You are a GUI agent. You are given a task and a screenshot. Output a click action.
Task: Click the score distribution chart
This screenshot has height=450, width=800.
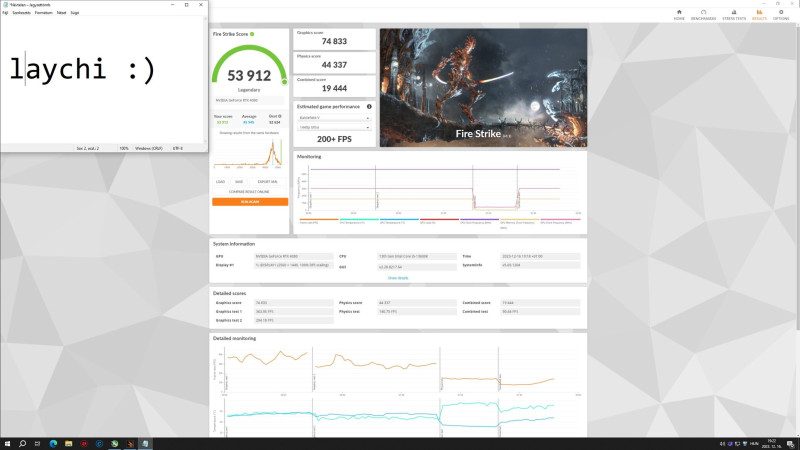249,154
